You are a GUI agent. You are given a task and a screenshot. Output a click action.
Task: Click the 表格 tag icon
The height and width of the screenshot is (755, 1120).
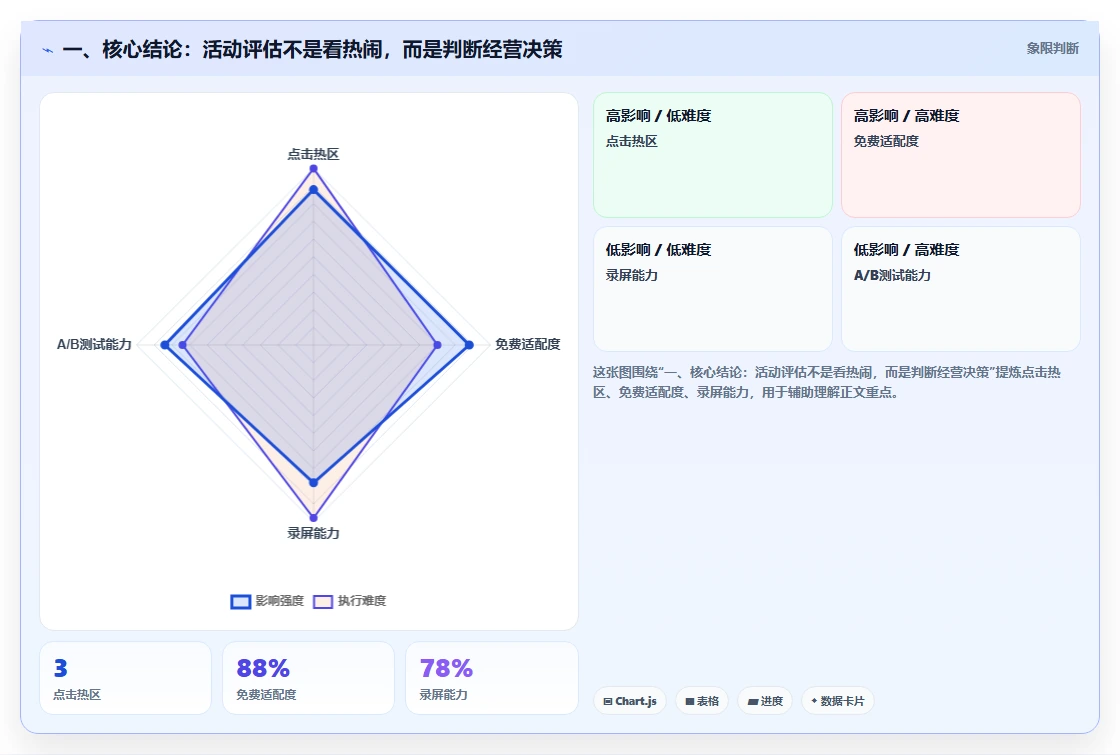point(690,701)
